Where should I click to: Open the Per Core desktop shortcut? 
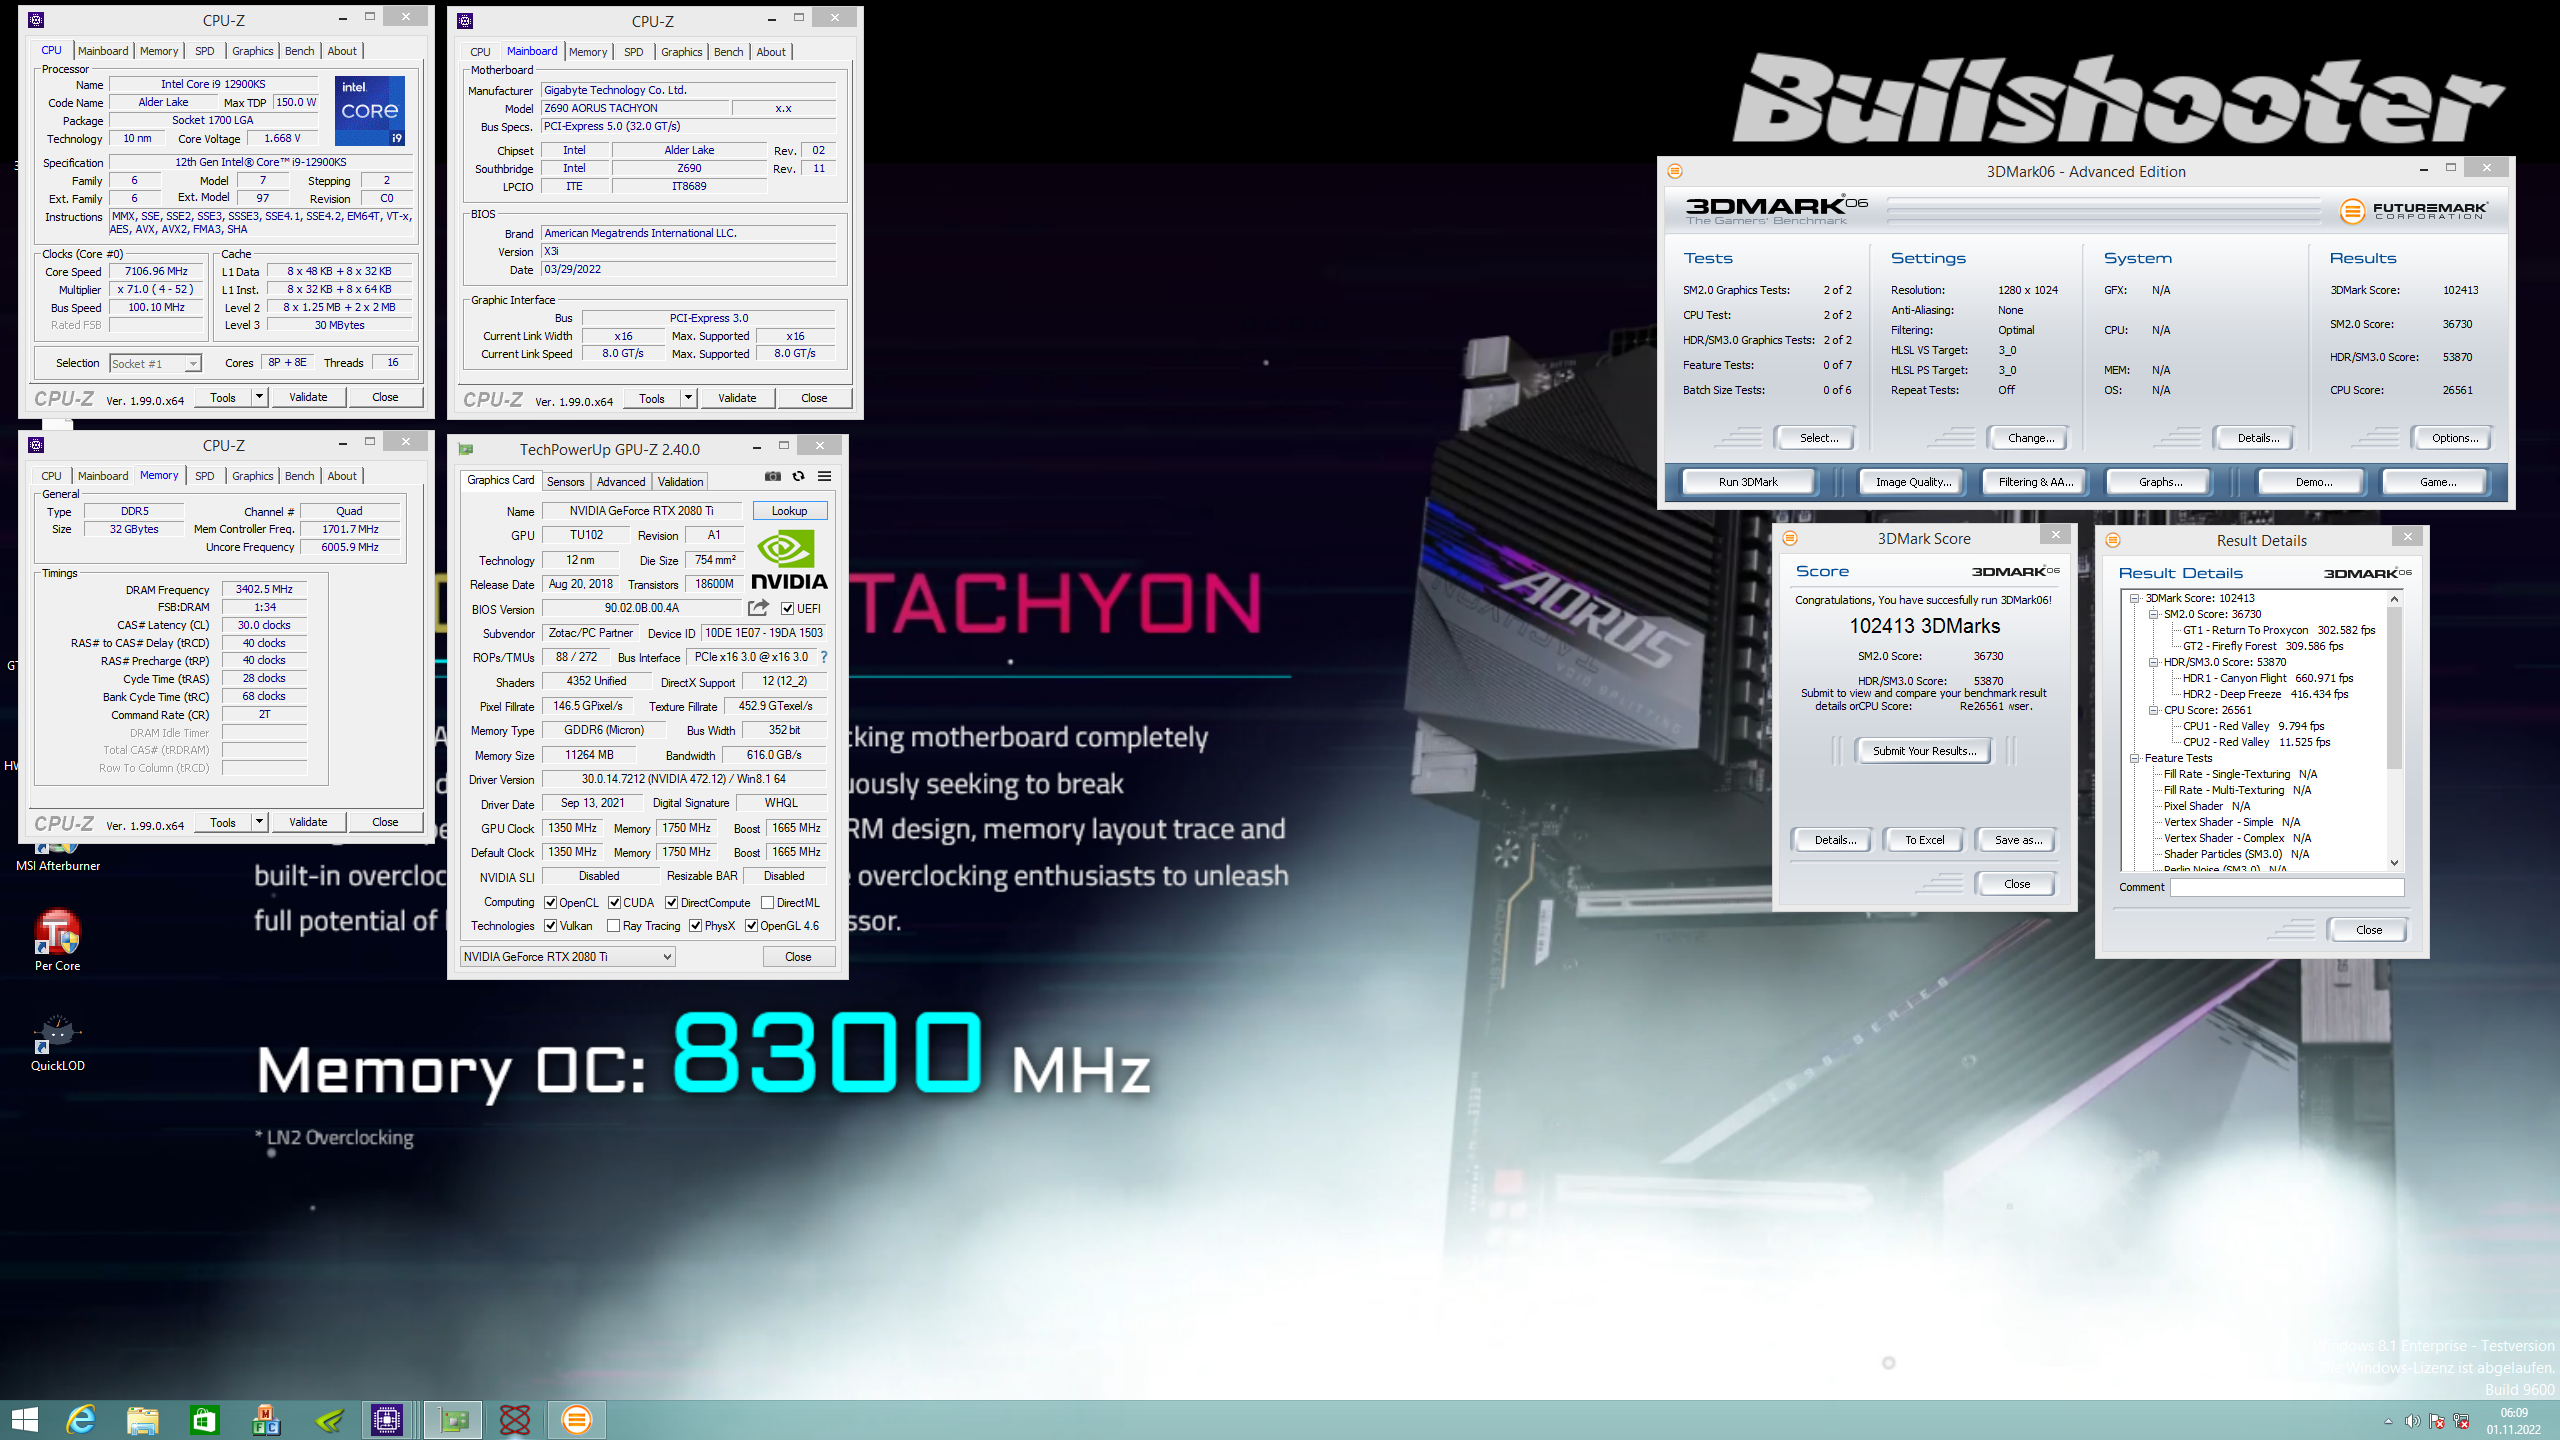tap(57, 941)
